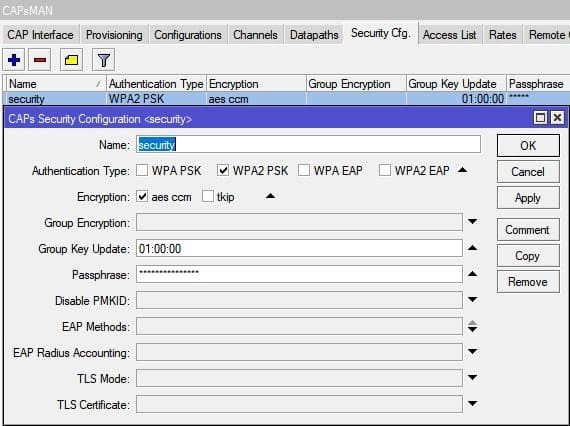Sort by Authentication Type column header
Screen dimensions: 570x426
[156, 84]
